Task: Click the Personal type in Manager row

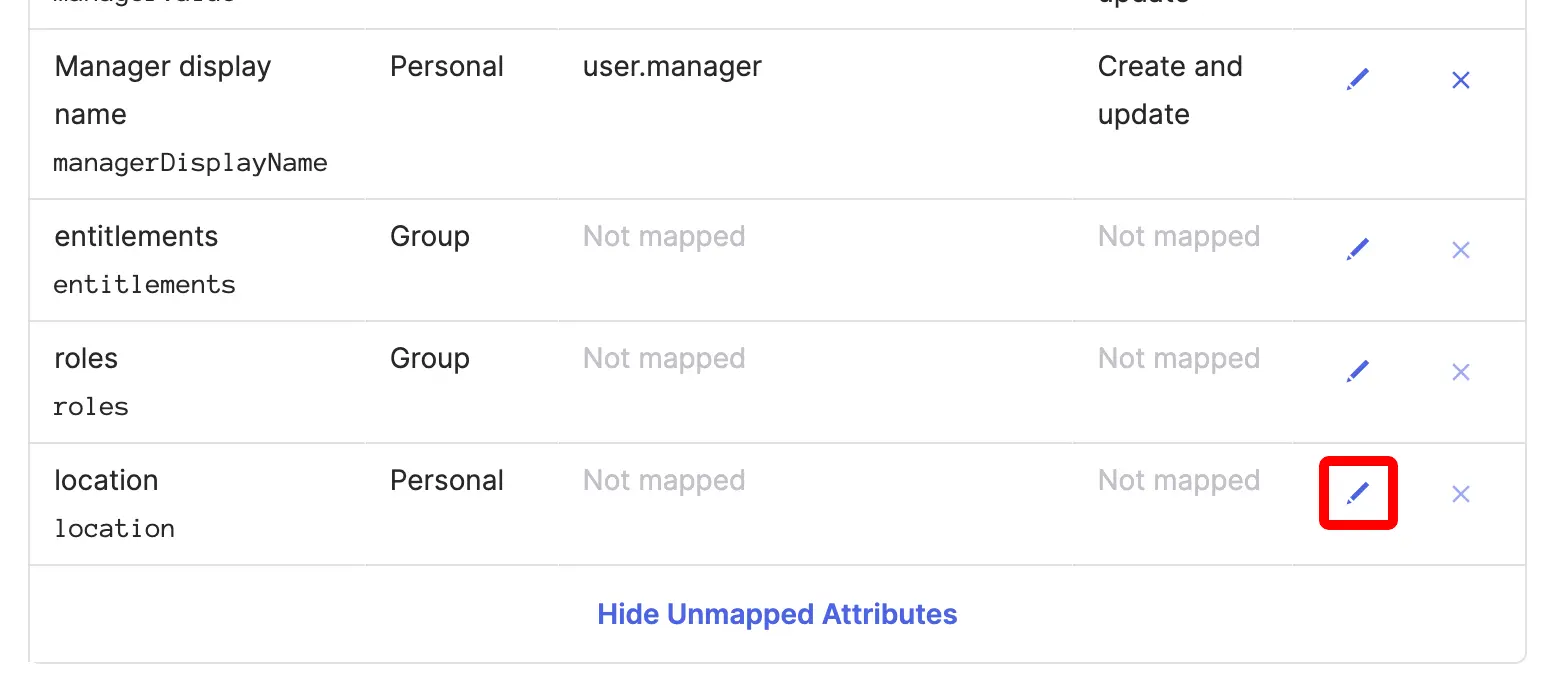Action: [447, 67]
